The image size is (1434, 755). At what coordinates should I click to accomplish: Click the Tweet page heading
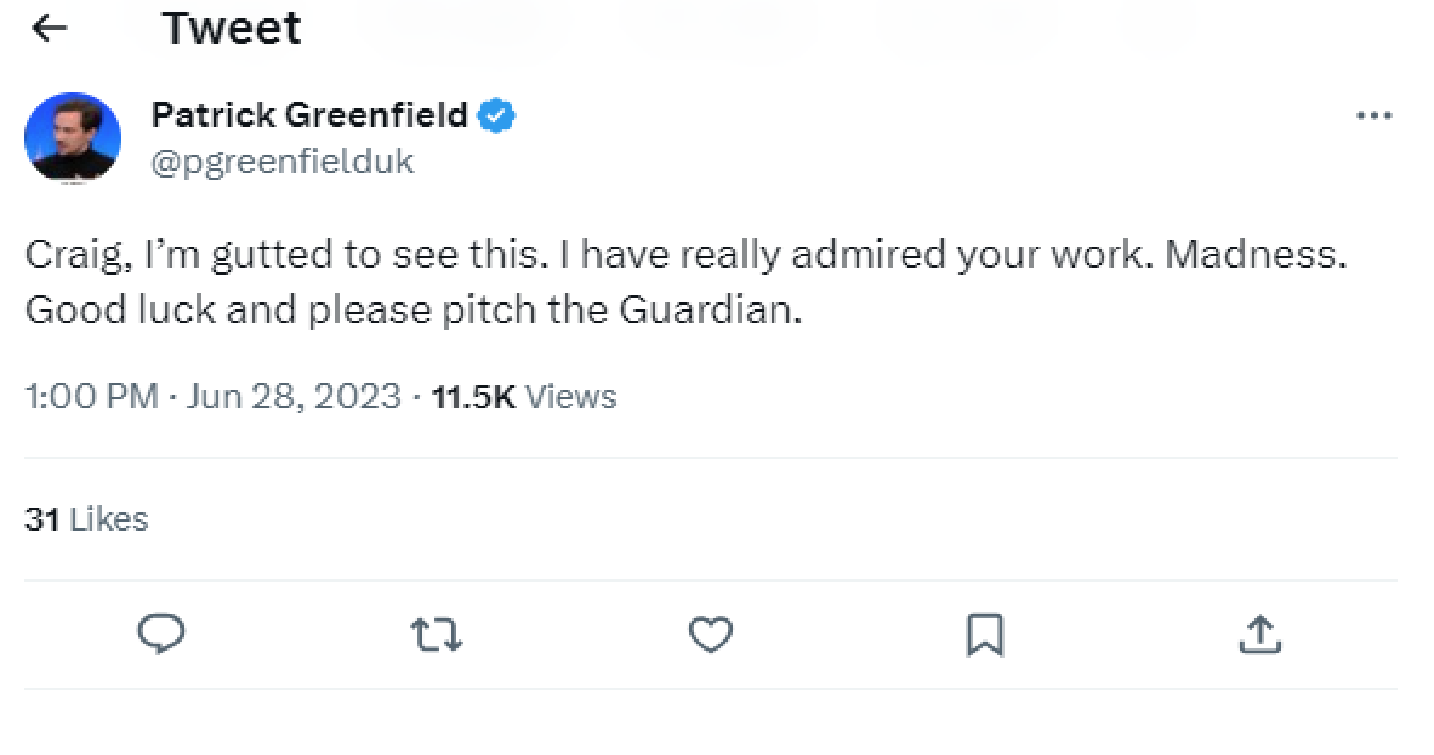coord(231,29)
